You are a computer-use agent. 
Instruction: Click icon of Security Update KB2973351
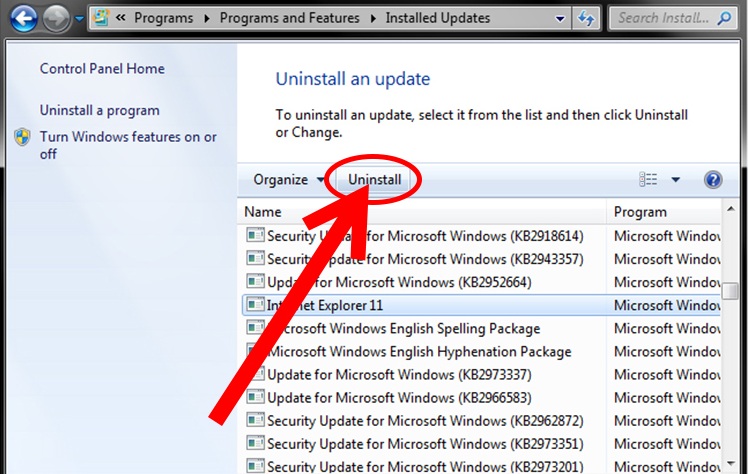(x=255, y=443)
